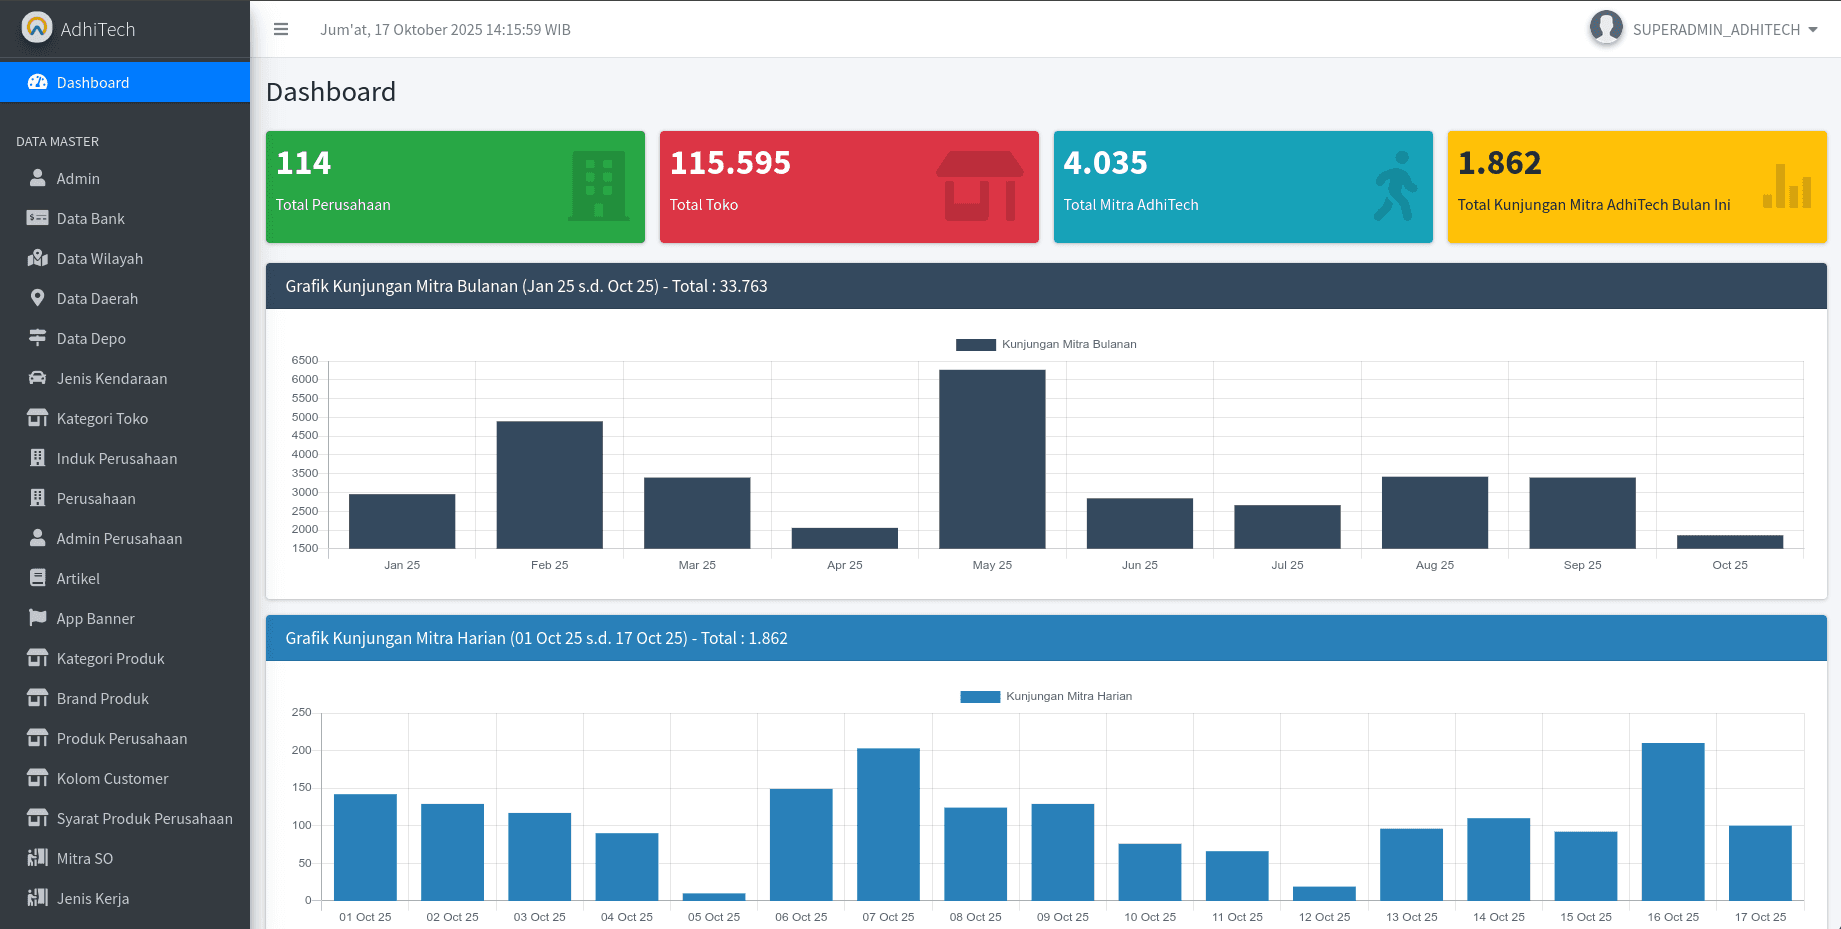This screenshot has width=1841, height=929.
Task: Open the Kategori Produk menu item
Action: (x=125, y=658)
